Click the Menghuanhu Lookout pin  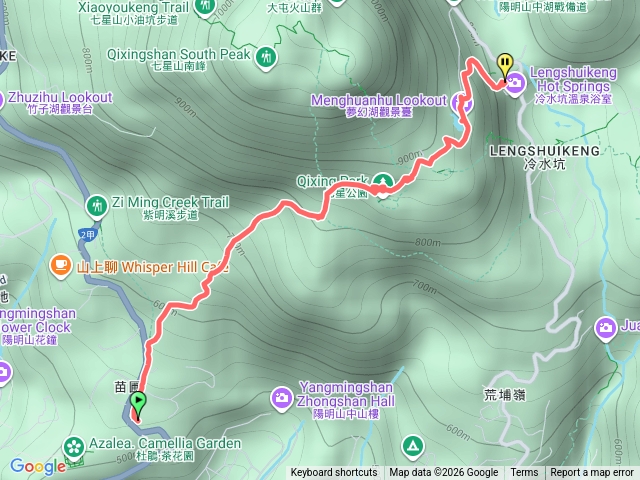[462, 102]
